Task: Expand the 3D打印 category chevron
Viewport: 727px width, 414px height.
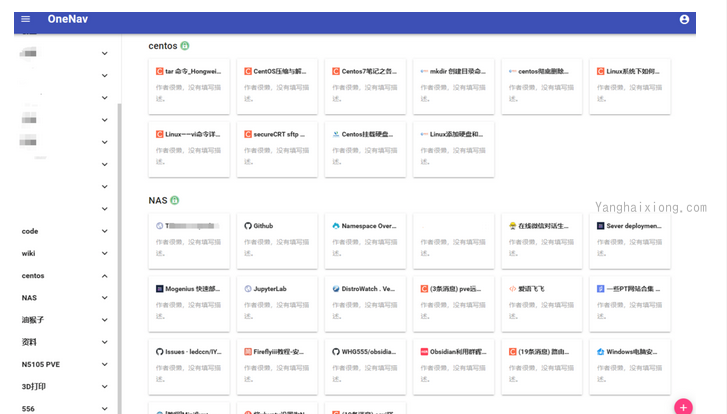Action: point(105,387)
